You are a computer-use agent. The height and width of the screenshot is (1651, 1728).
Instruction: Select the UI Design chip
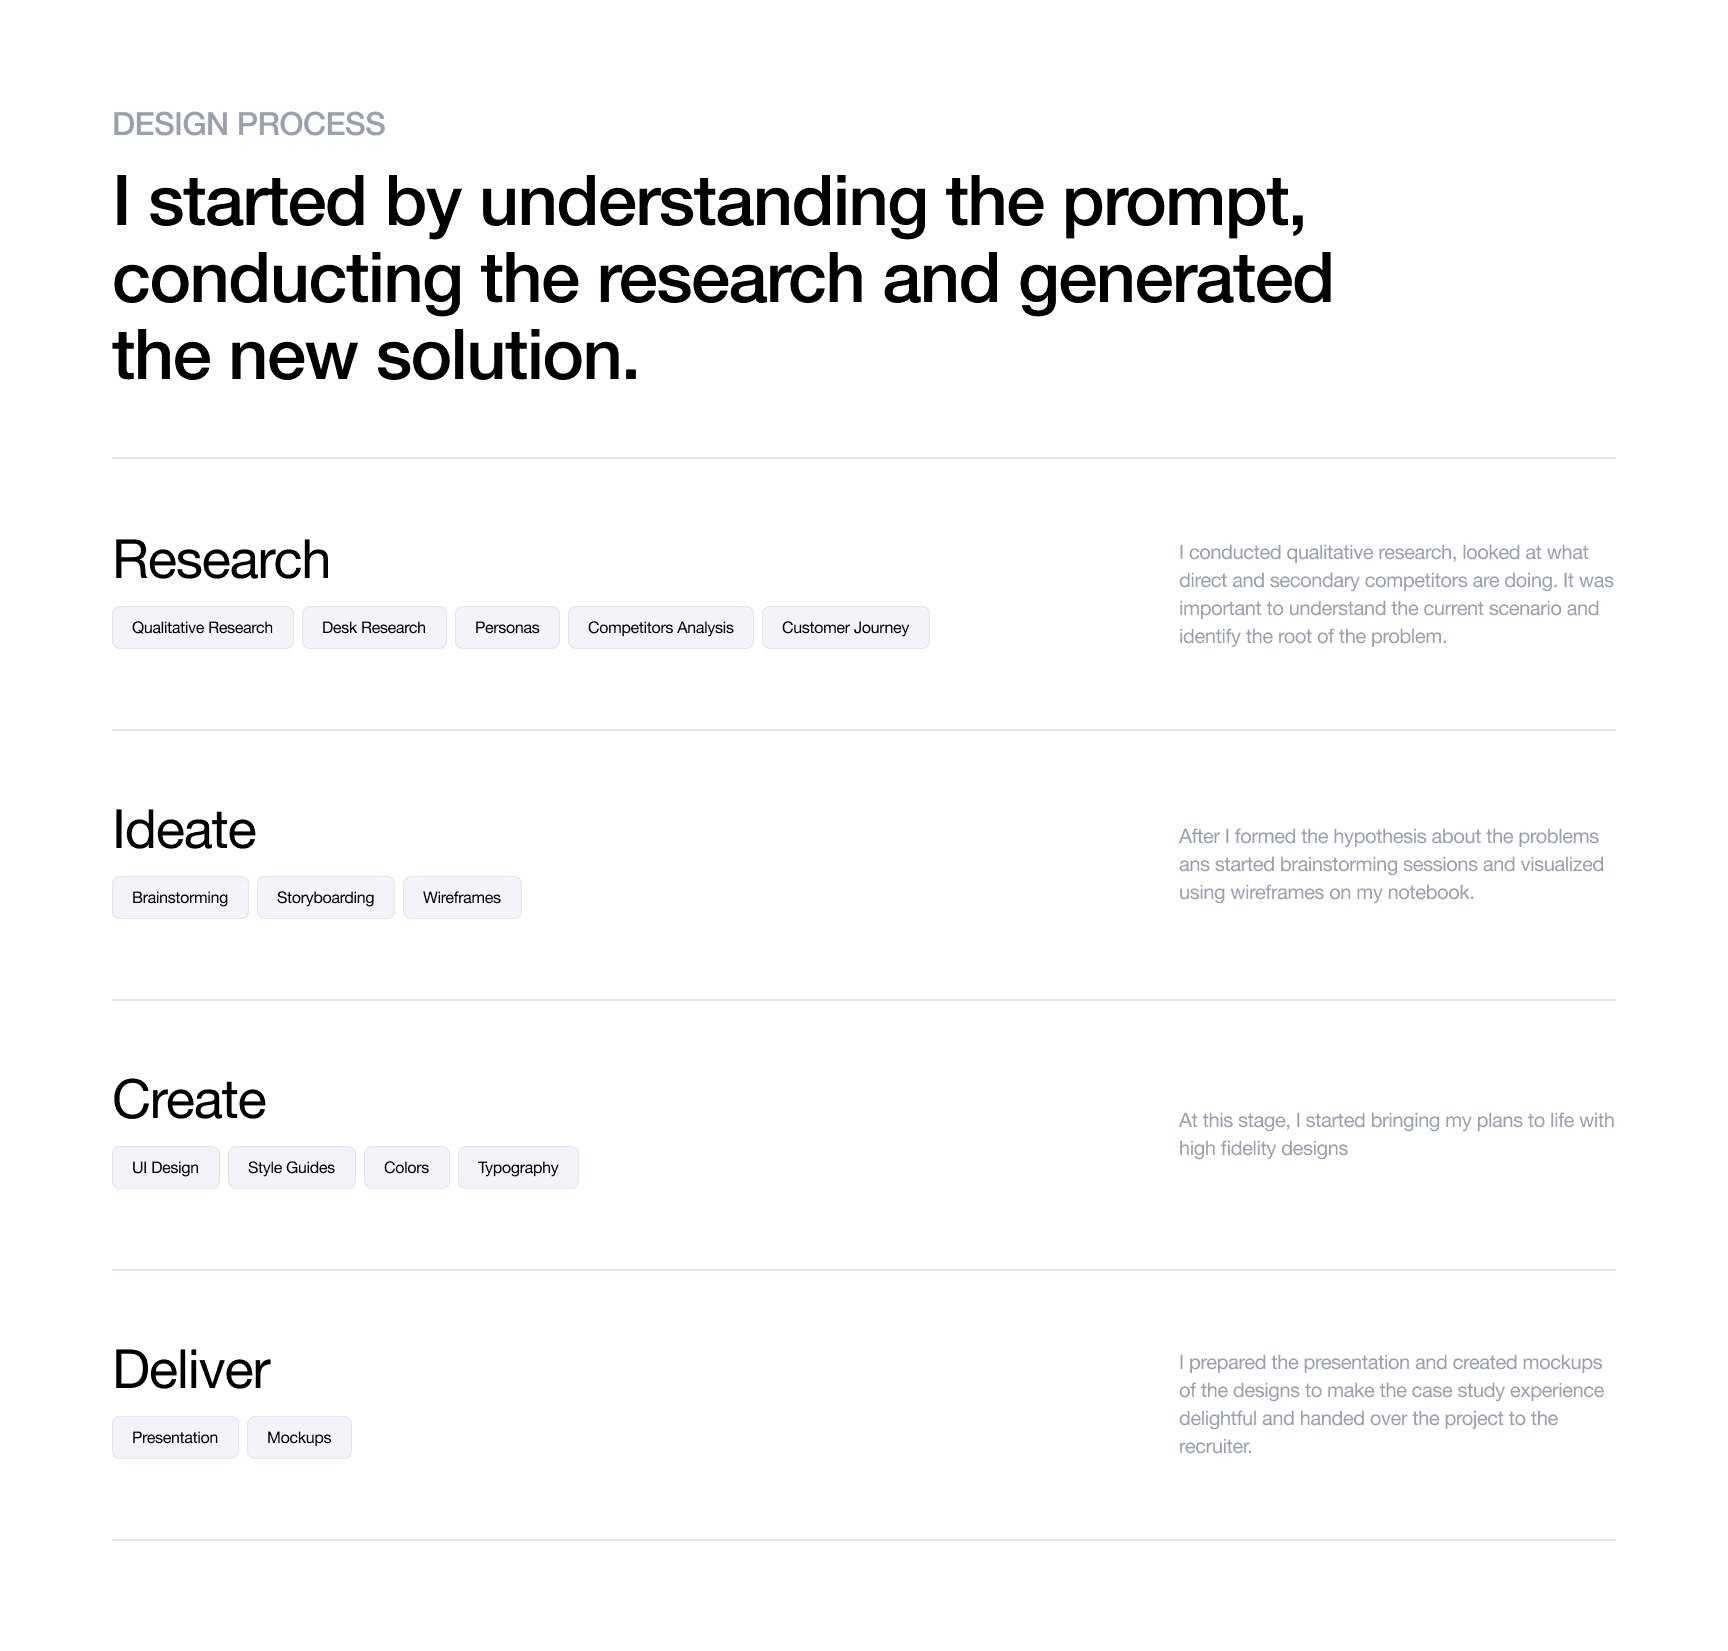[165, 1167]
